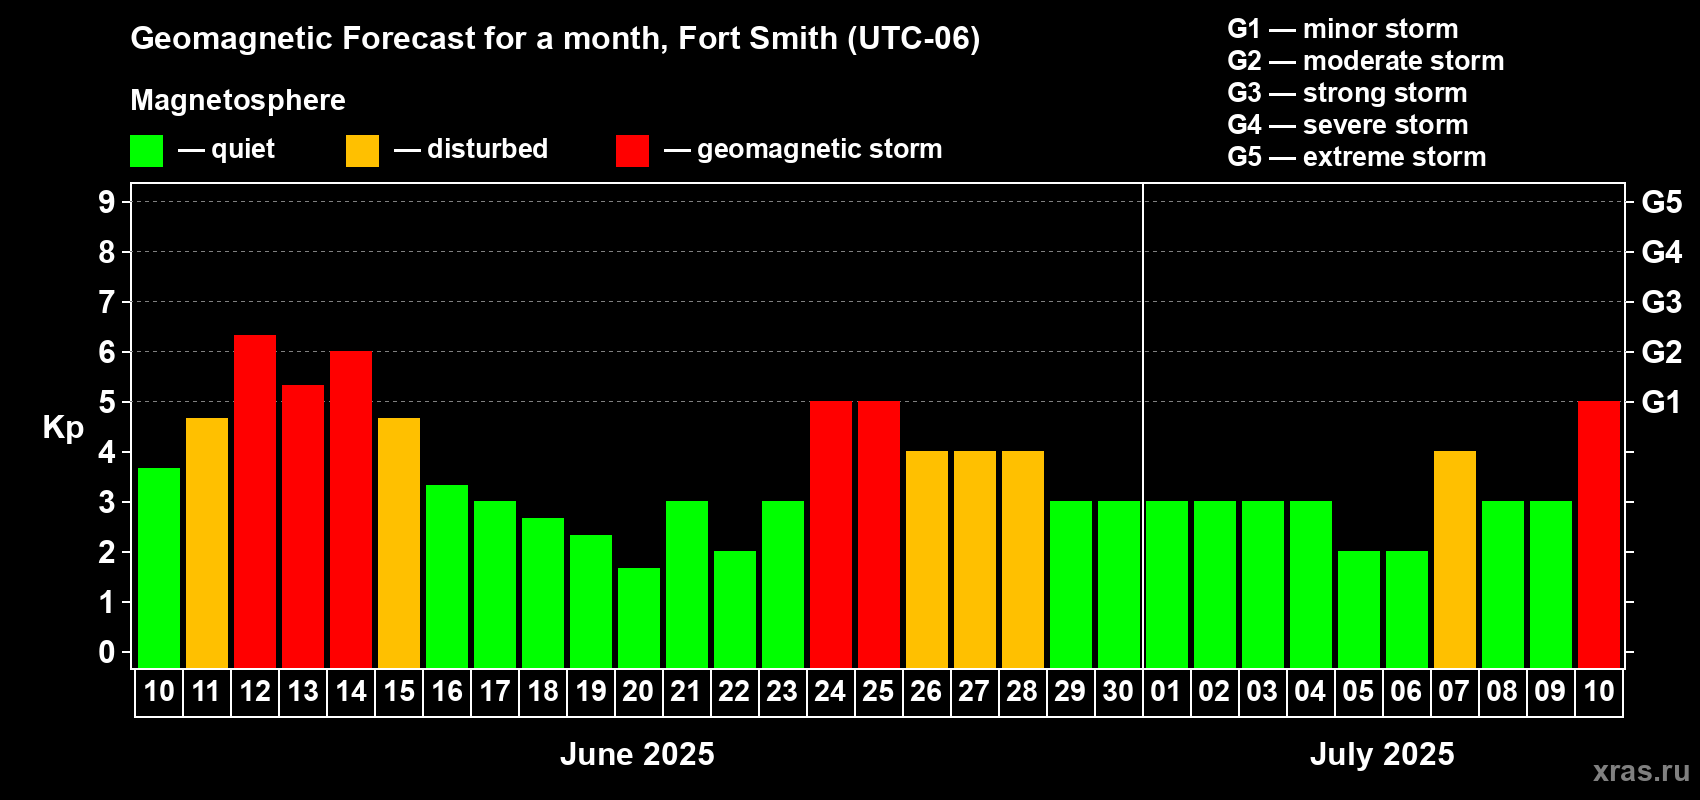Click the orange bar for June 11
The height and width of the screenshot is (800, 1700).
point(207,543)
